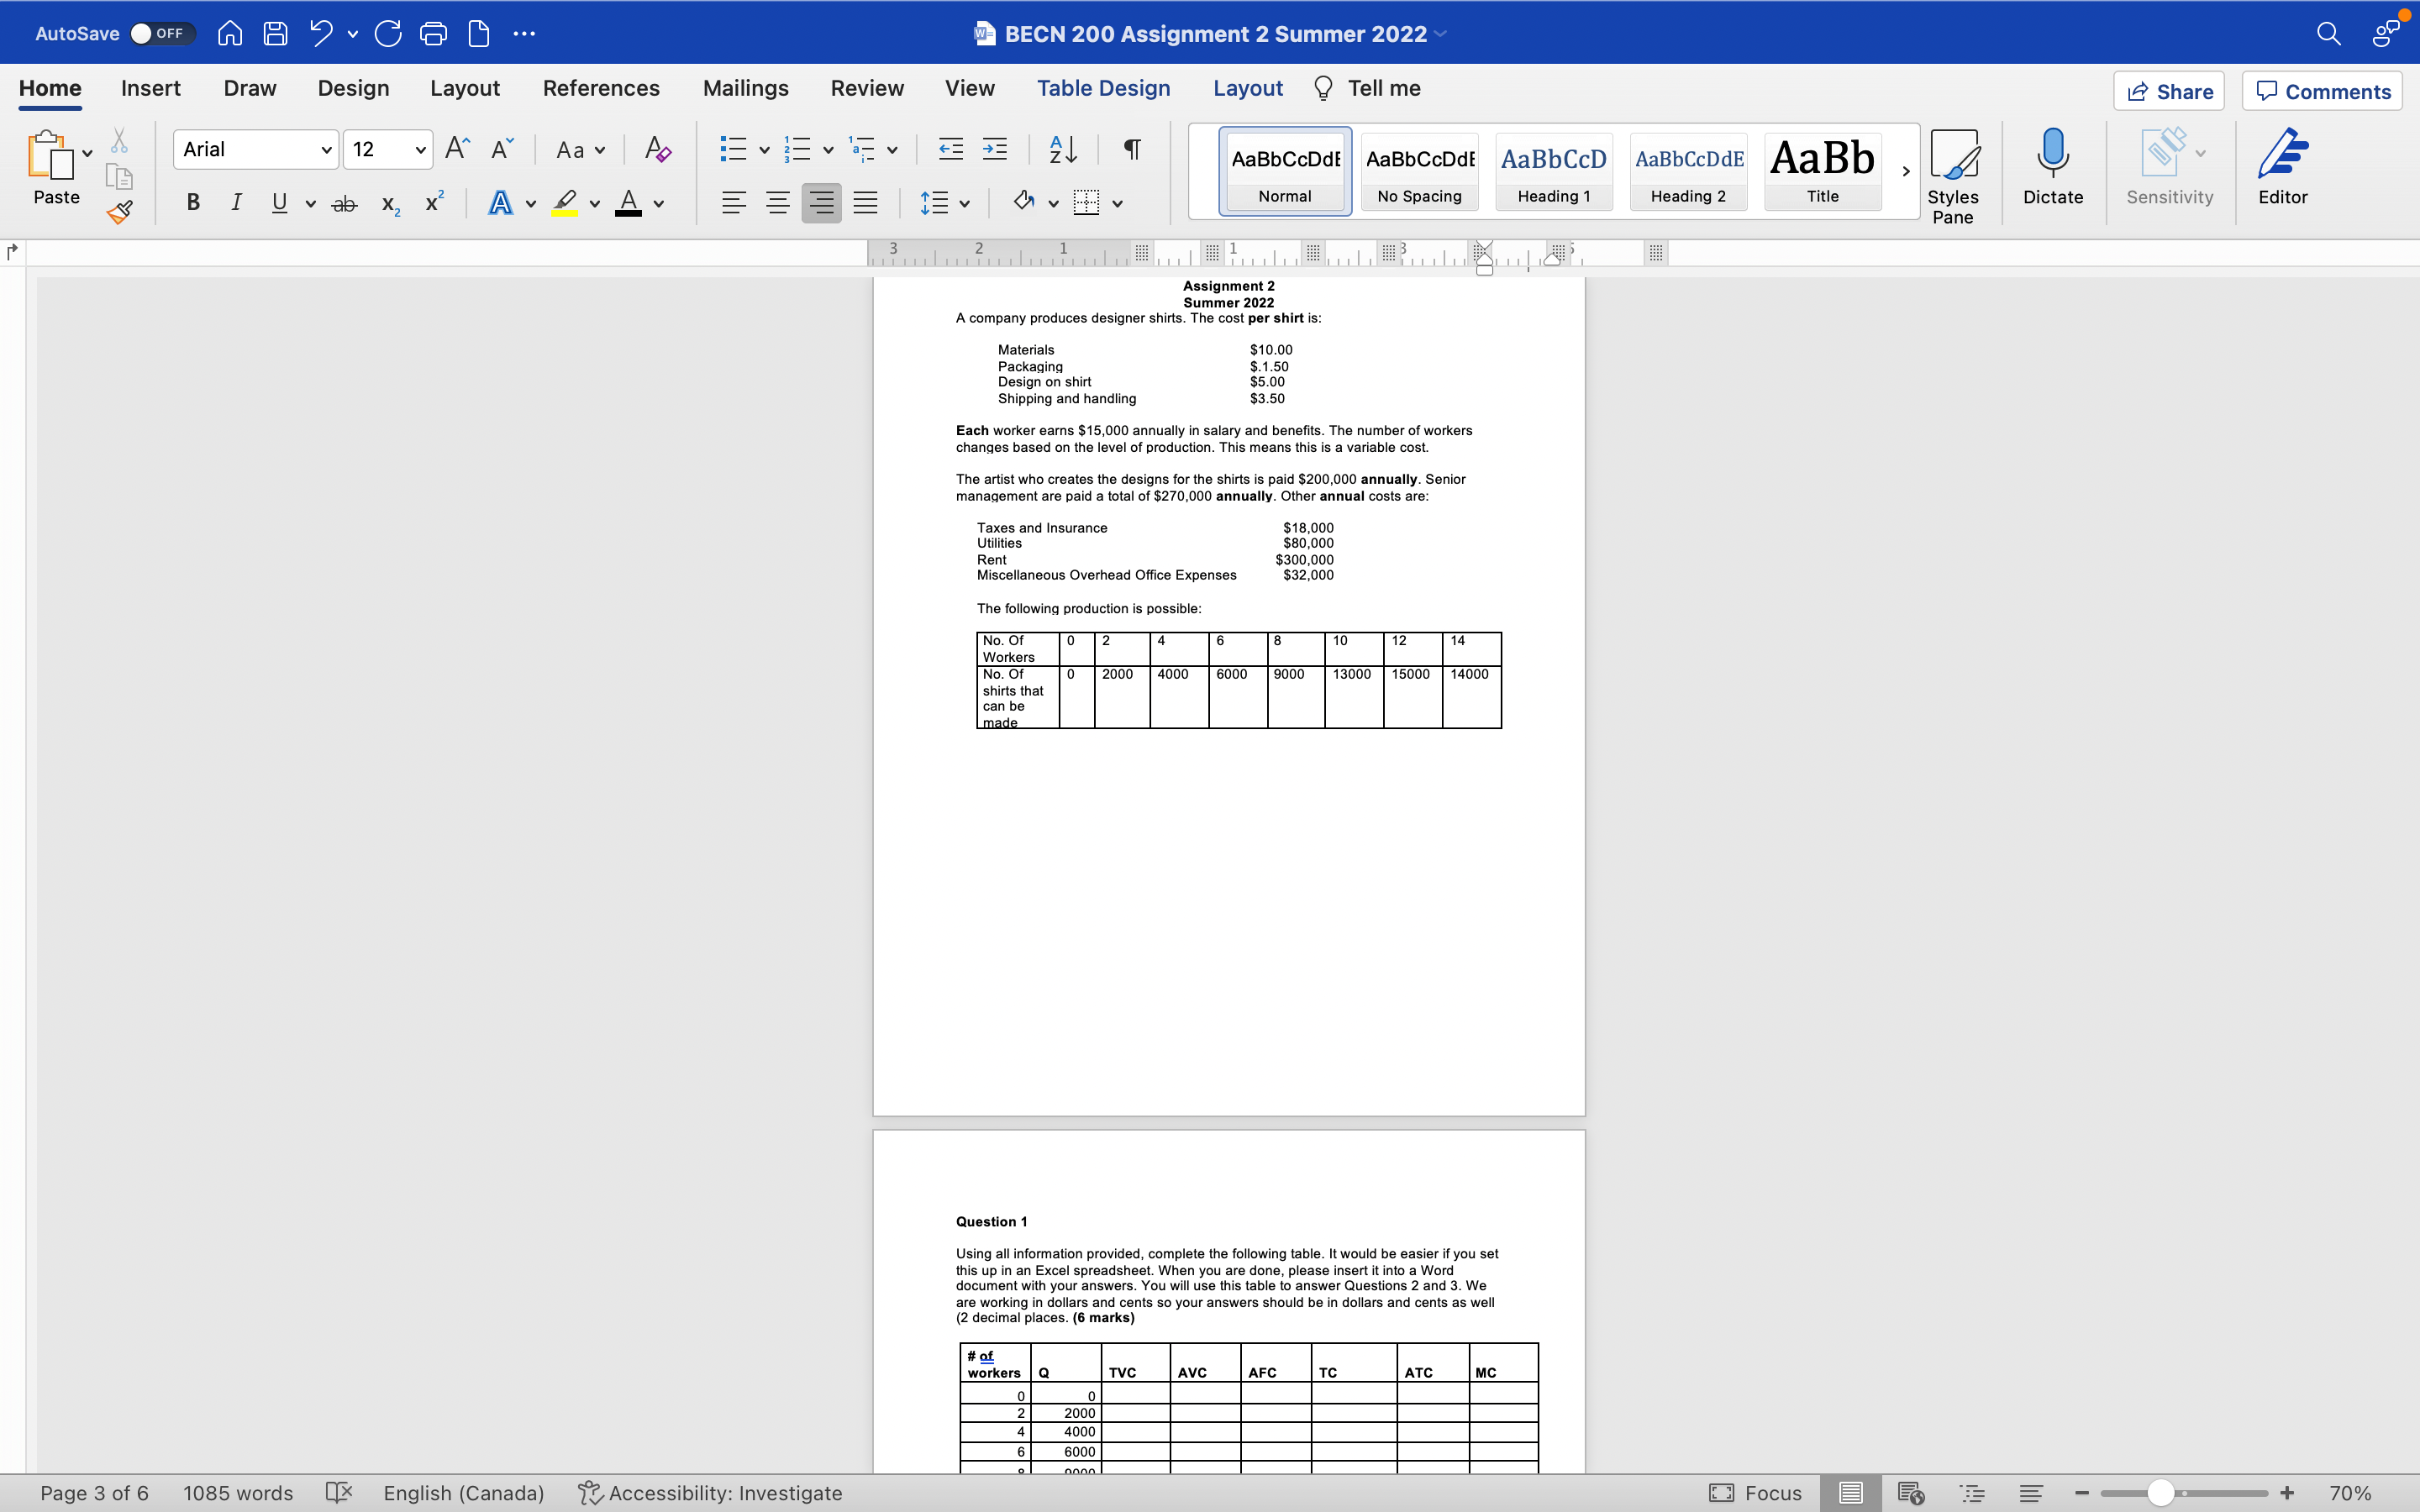Show paragraph marks

coord(1130,149)
